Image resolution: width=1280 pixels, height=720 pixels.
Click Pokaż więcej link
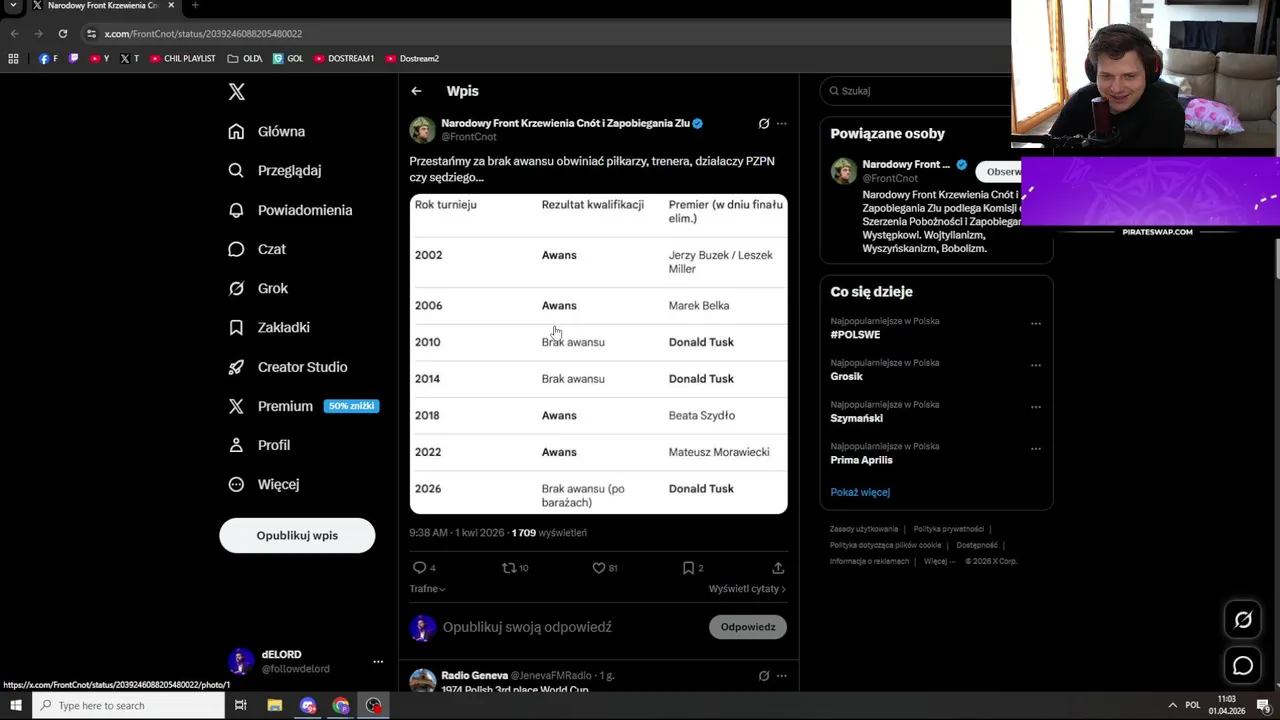[860, 492]
